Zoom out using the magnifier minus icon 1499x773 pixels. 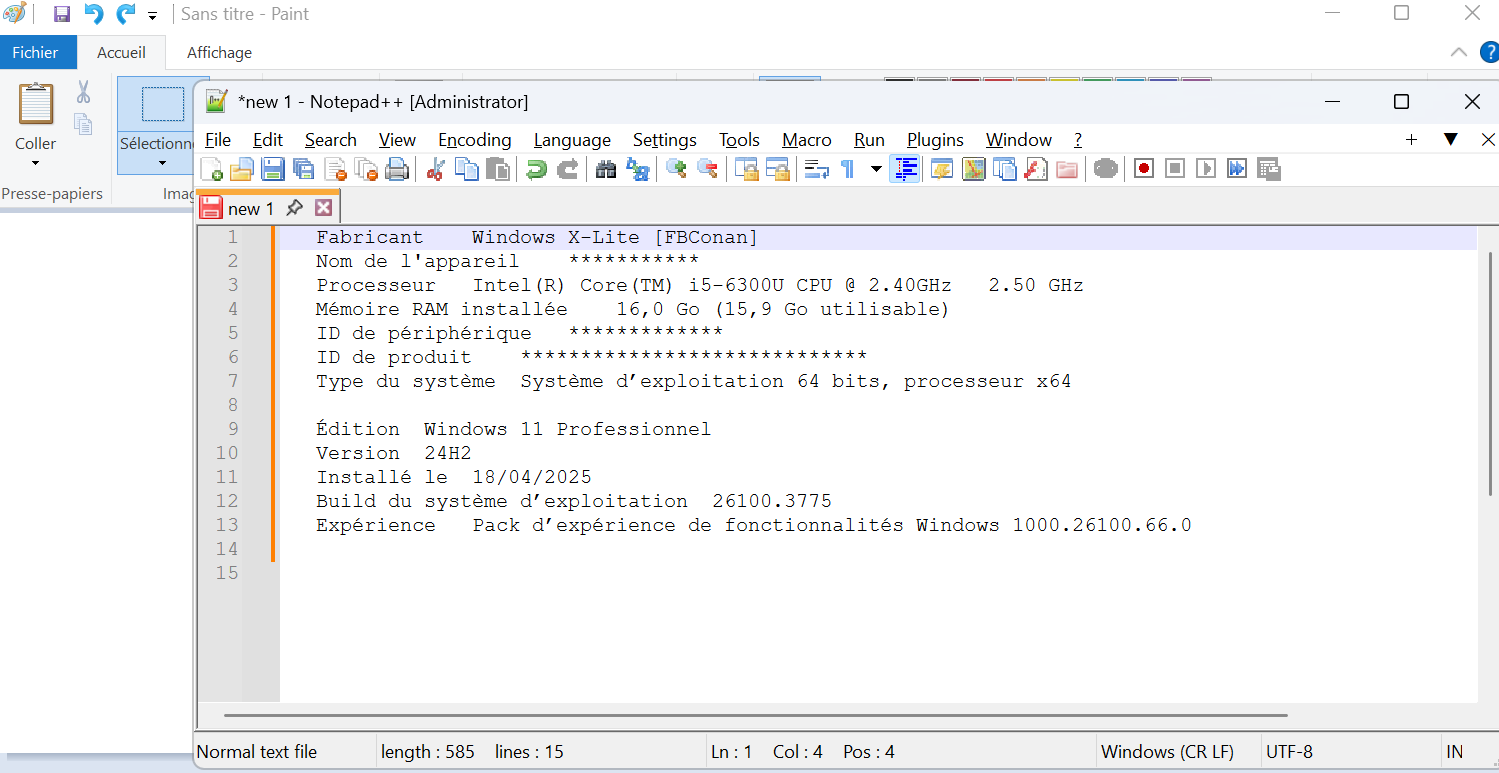[707, 169]
